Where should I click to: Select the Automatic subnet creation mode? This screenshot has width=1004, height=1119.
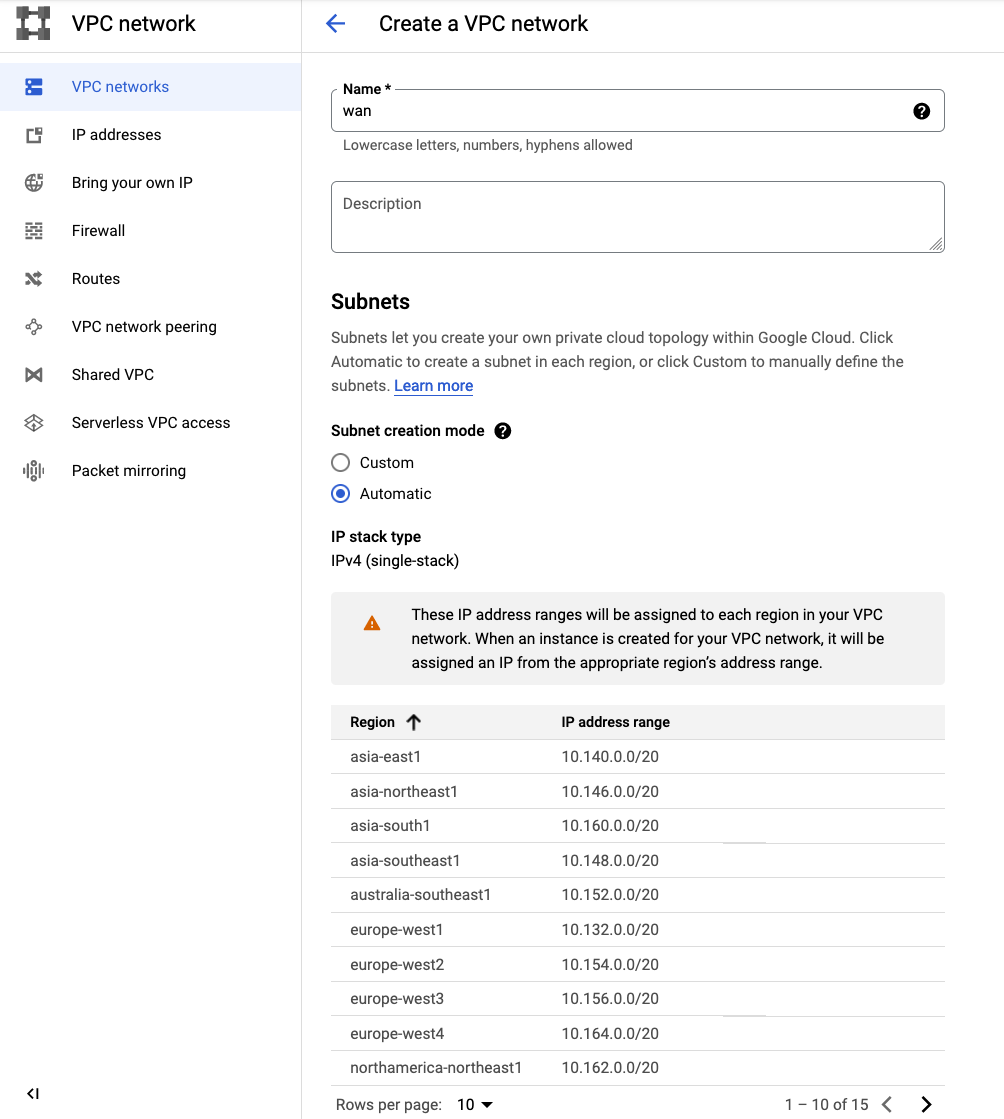point(341,494)
